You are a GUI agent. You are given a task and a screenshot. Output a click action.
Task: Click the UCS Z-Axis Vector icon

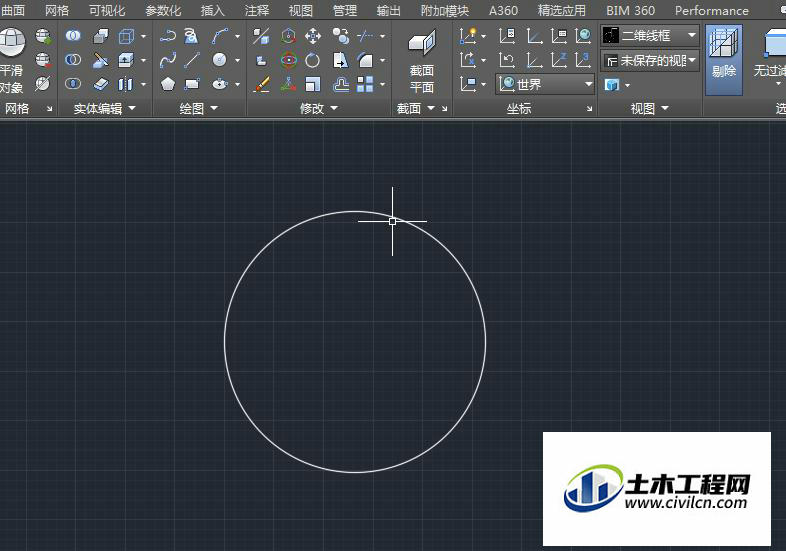coord(558,60)
